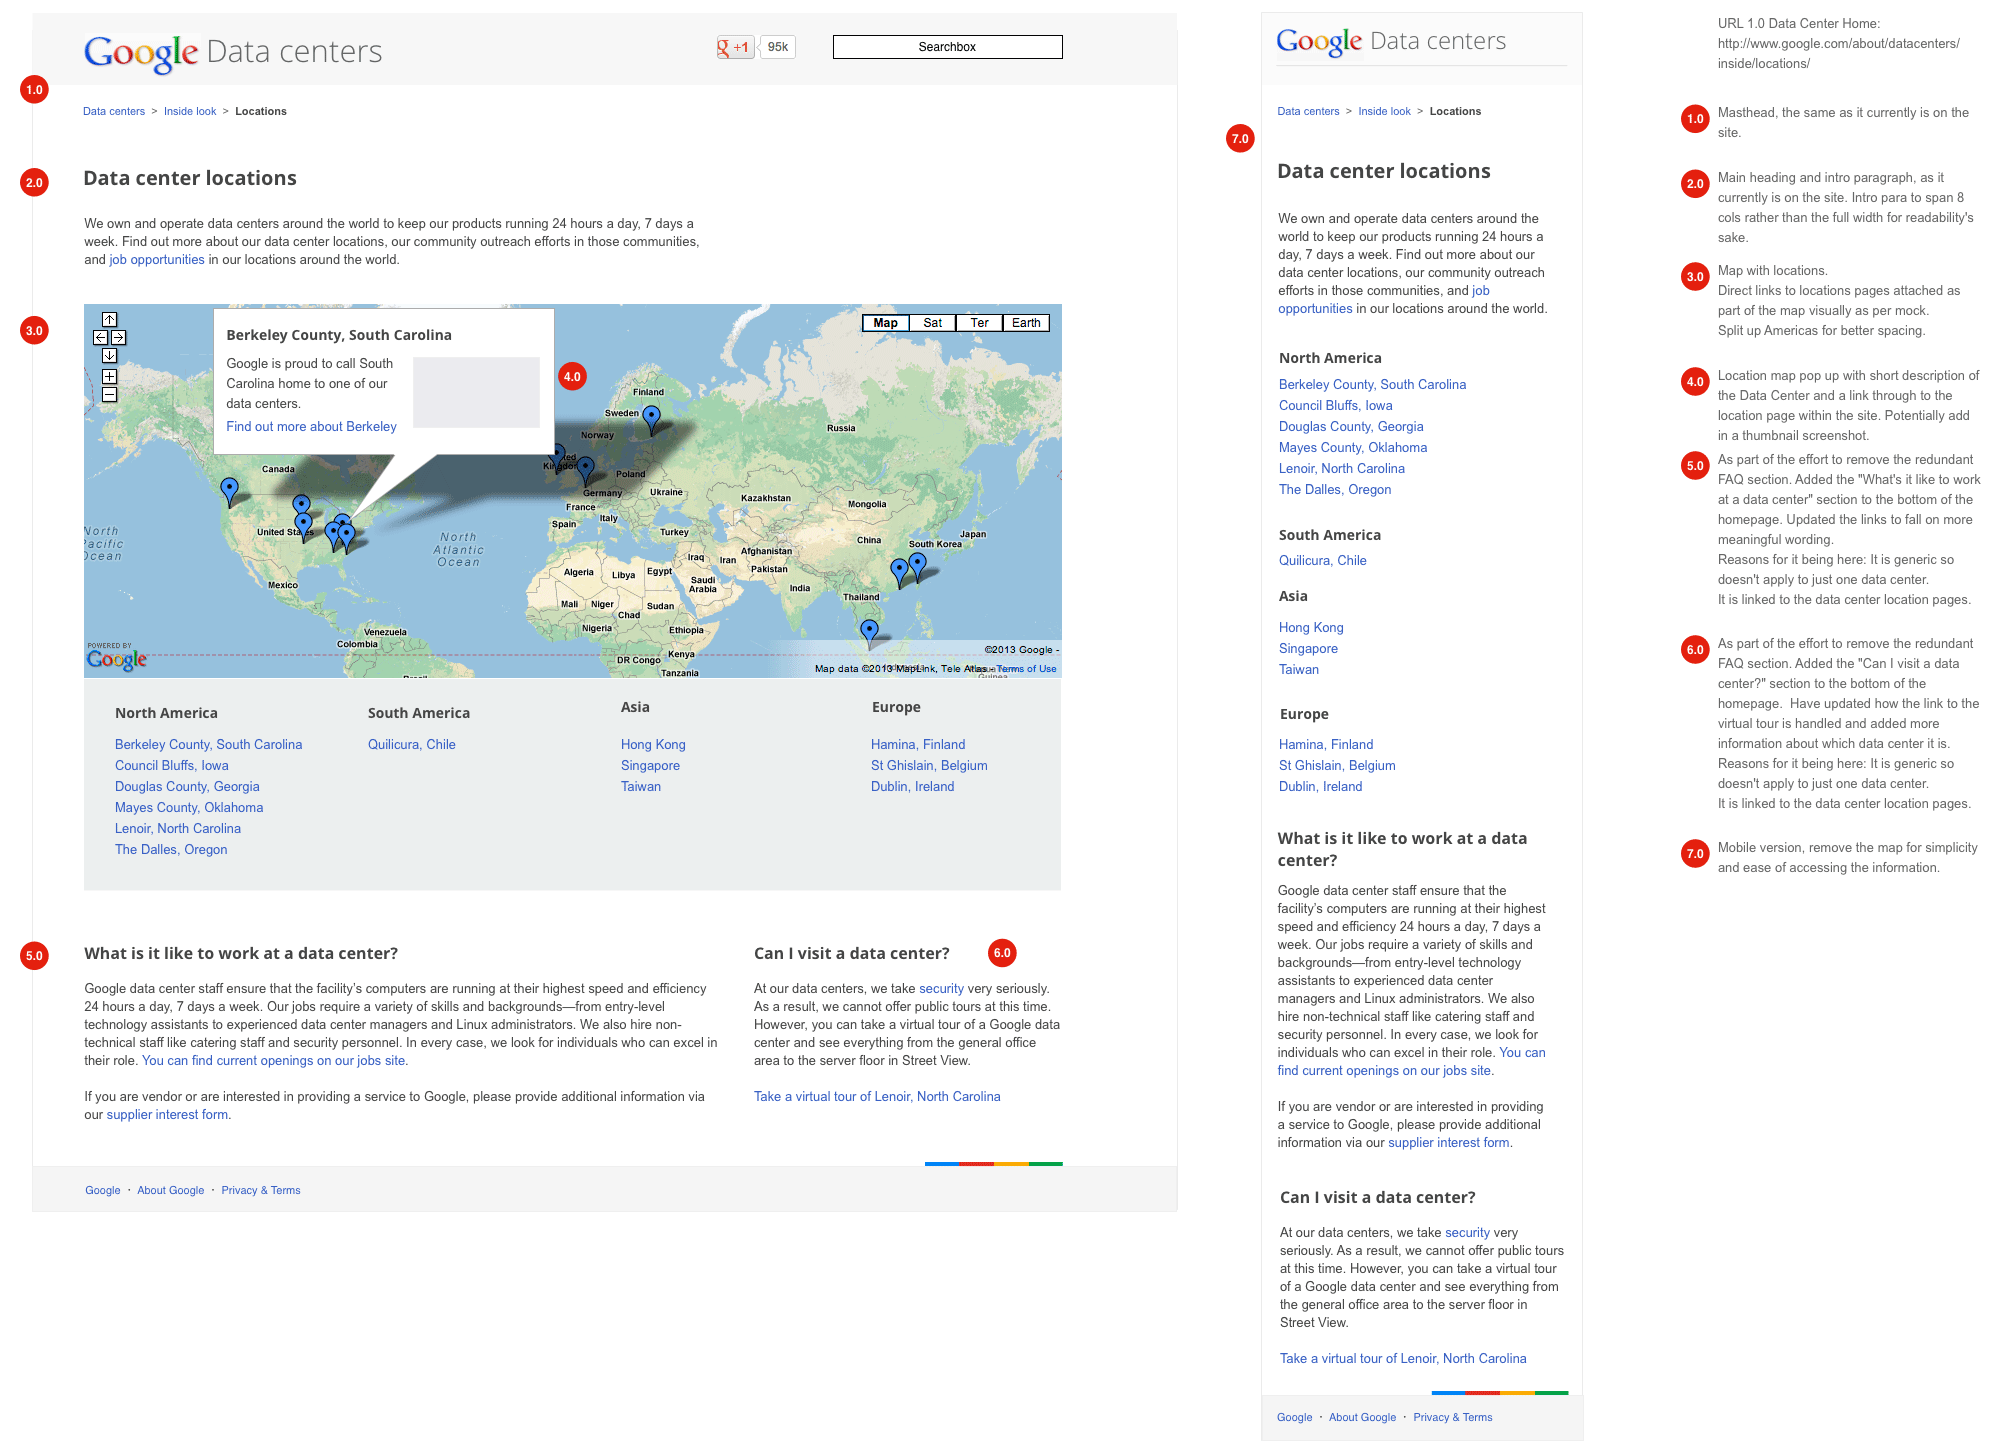Click the Oregon map pin near Canada border
The height and width of the screenshot is (1451, 2009).
(x=230, y=489)
